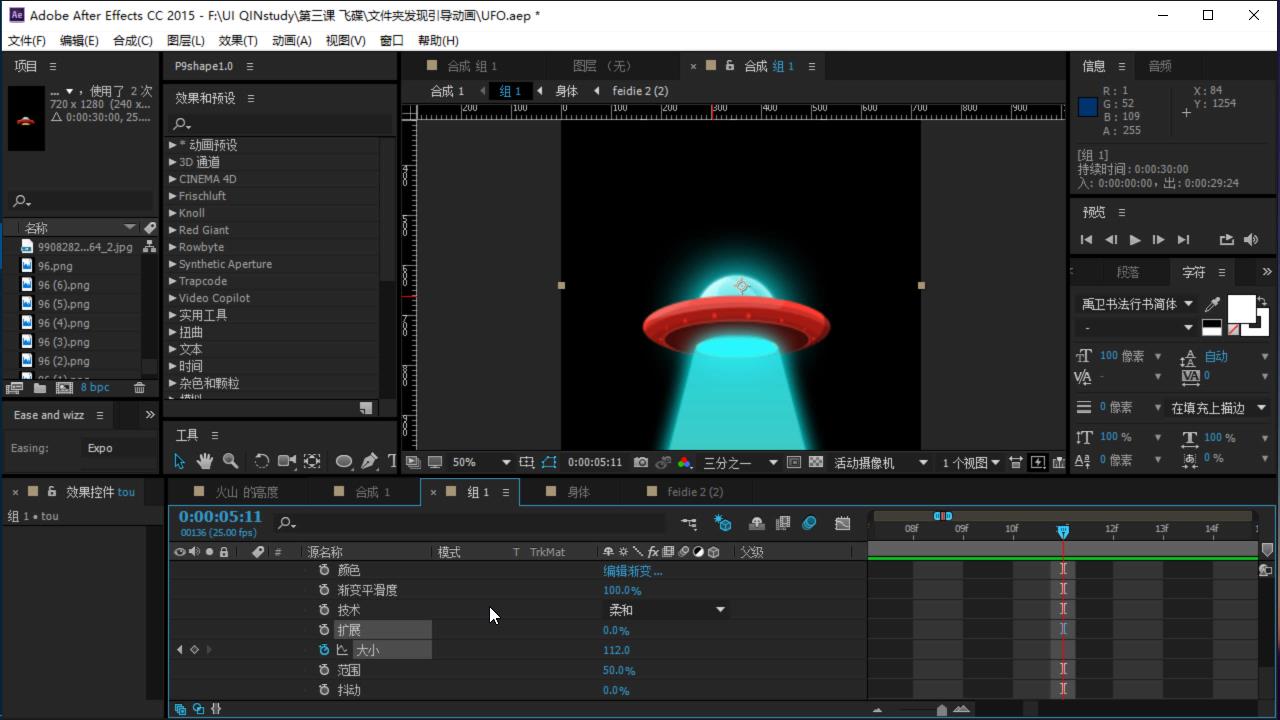Take a snapshot with the camera icon
This screenshot has width=1280, height=720.
[641, 463]
